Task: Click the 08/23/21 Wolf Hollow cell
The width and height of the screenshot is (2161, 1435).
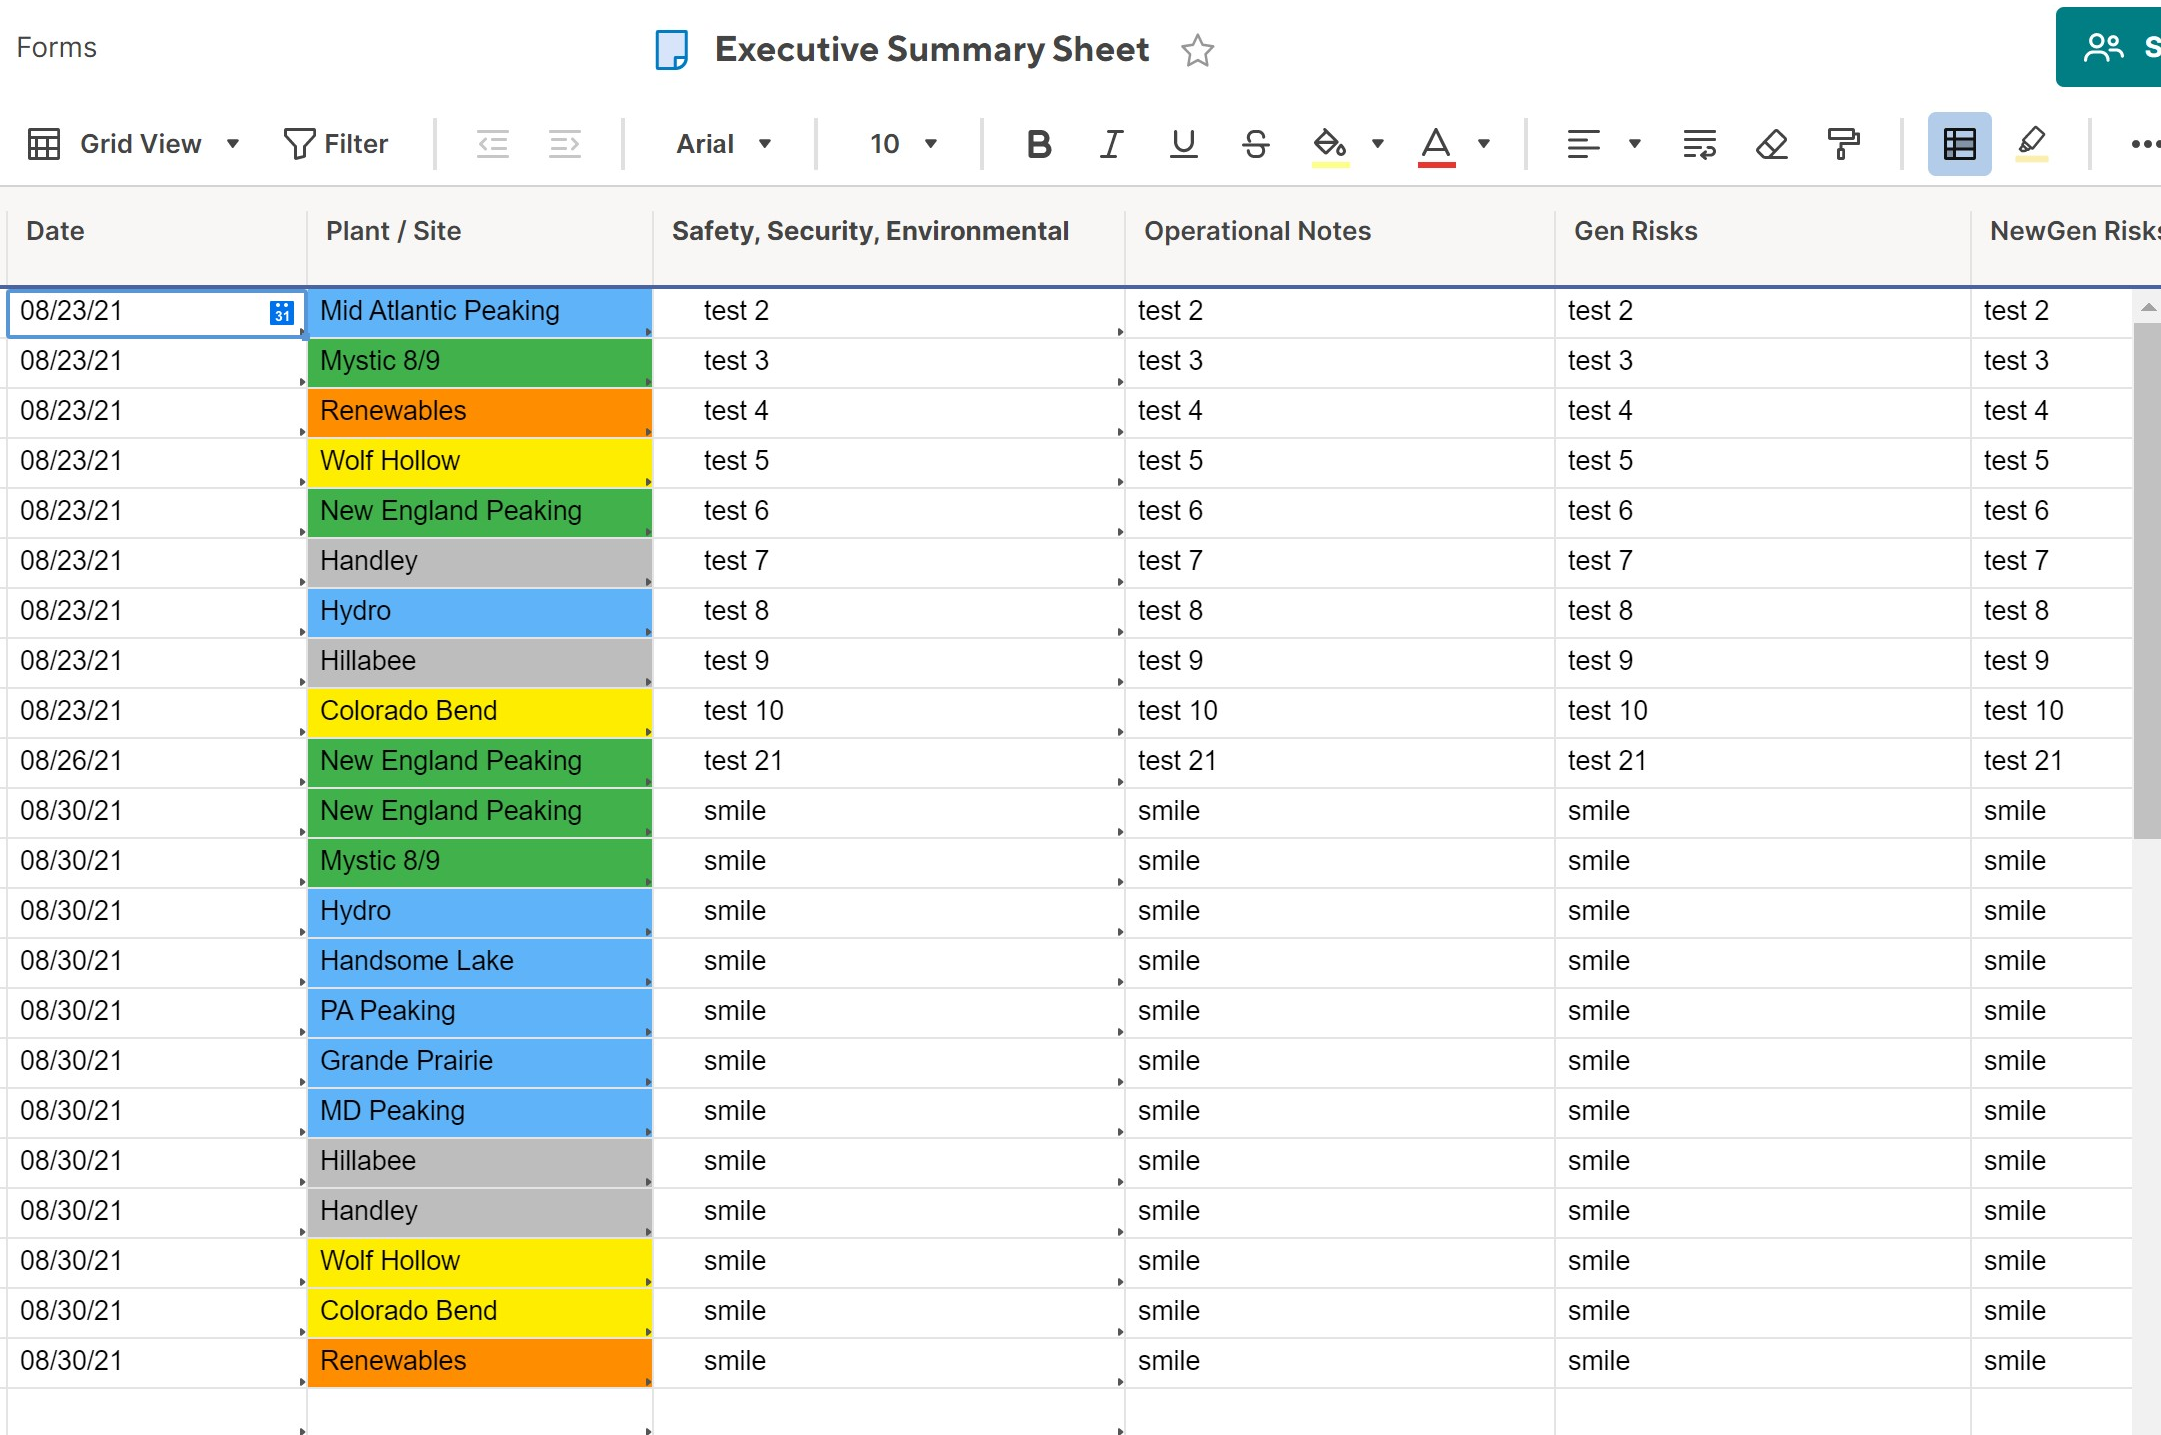Action: click(480, 462)
